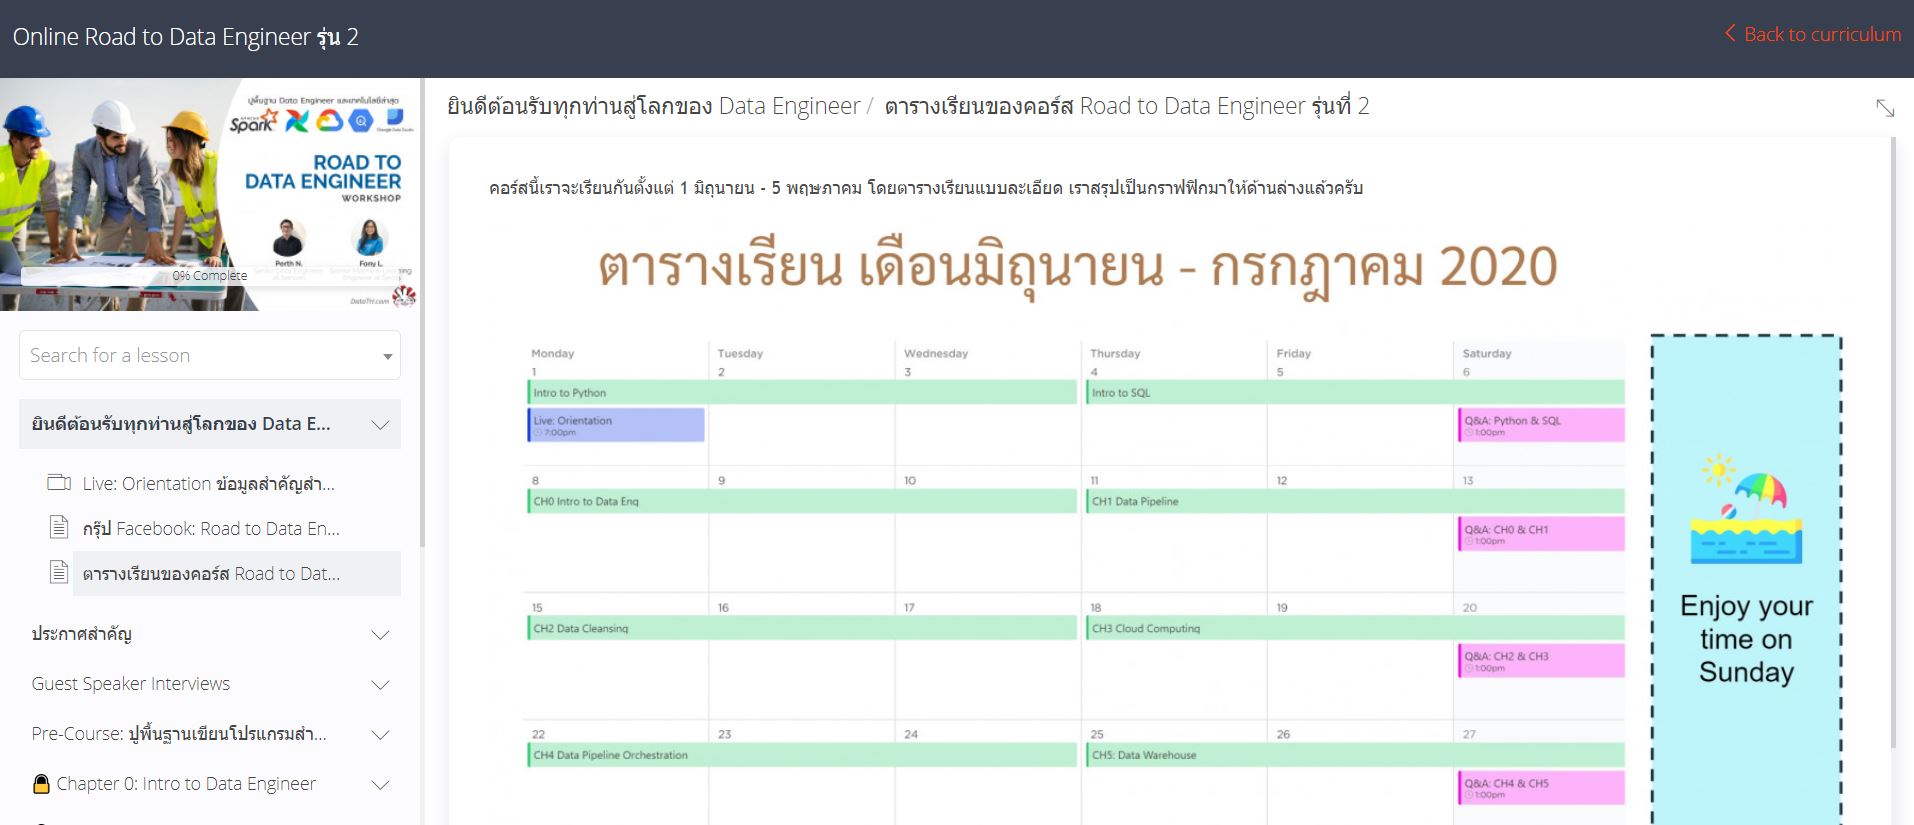1914x825 pixels.
Task: Select the ตารางเรียนของคอร์ส Road to Dat... lesson
Action: point(237,574)
